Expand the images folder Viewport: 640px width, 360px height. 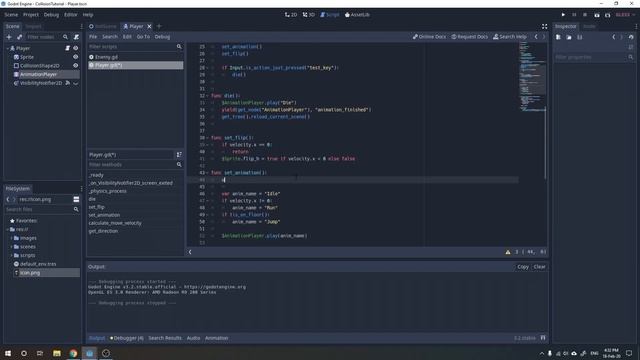(11, 238)
